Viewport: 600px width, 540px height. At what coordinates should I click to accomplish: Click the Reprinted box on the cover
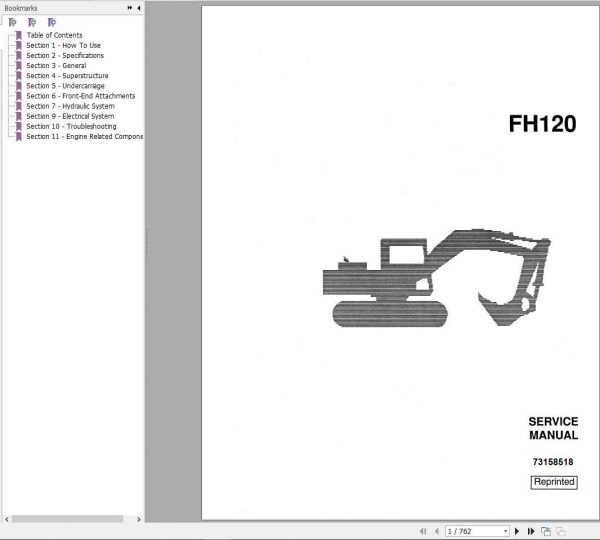tap(554, 482)
